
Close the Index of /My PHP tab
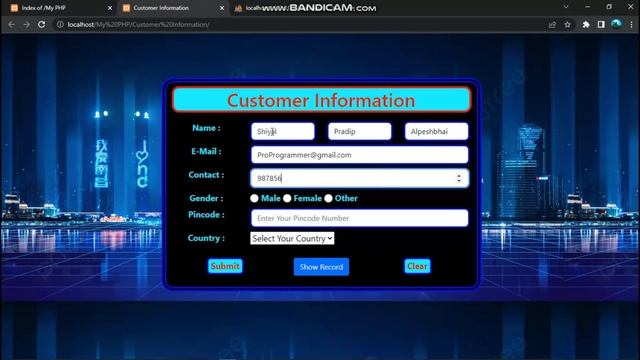tap(110, 8)
